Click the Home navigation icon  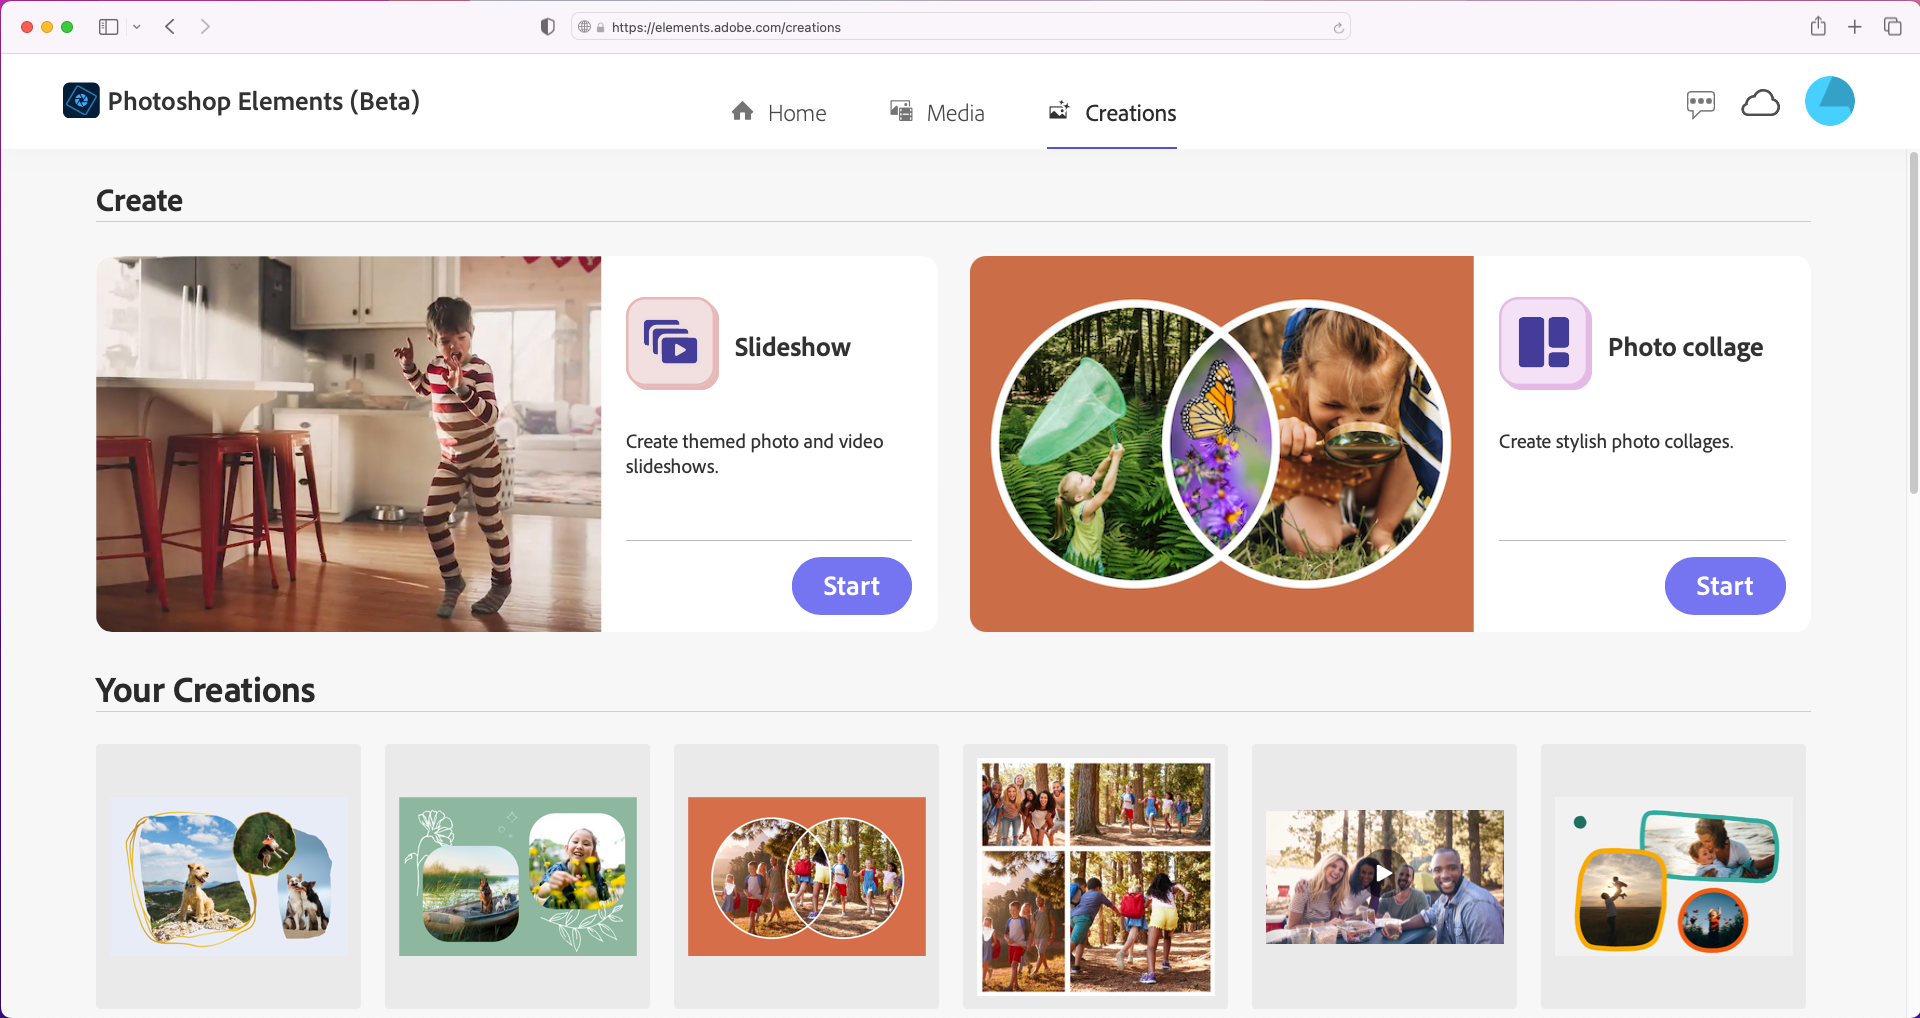point(741,111)
